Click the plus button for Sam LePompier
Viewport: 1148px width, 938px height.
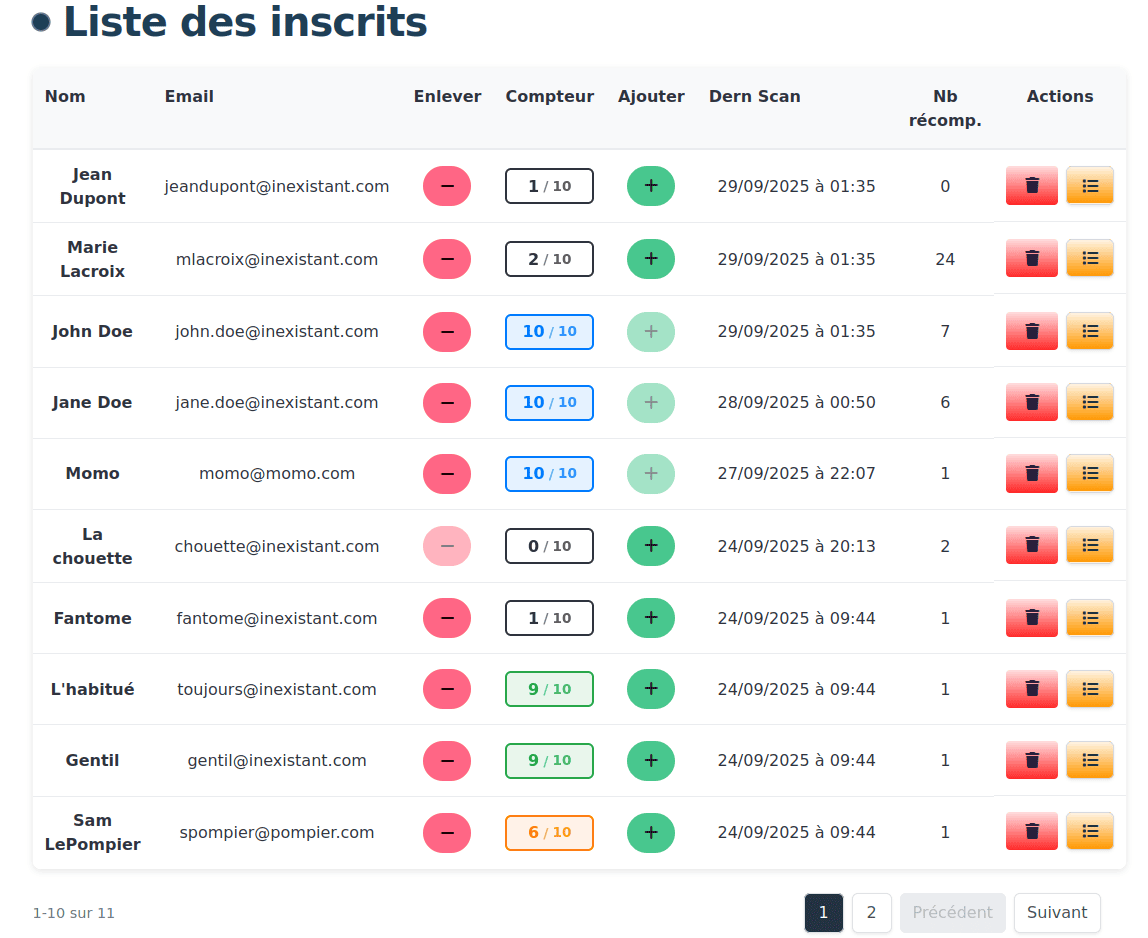pyautogui.click(x=651, y=832)
